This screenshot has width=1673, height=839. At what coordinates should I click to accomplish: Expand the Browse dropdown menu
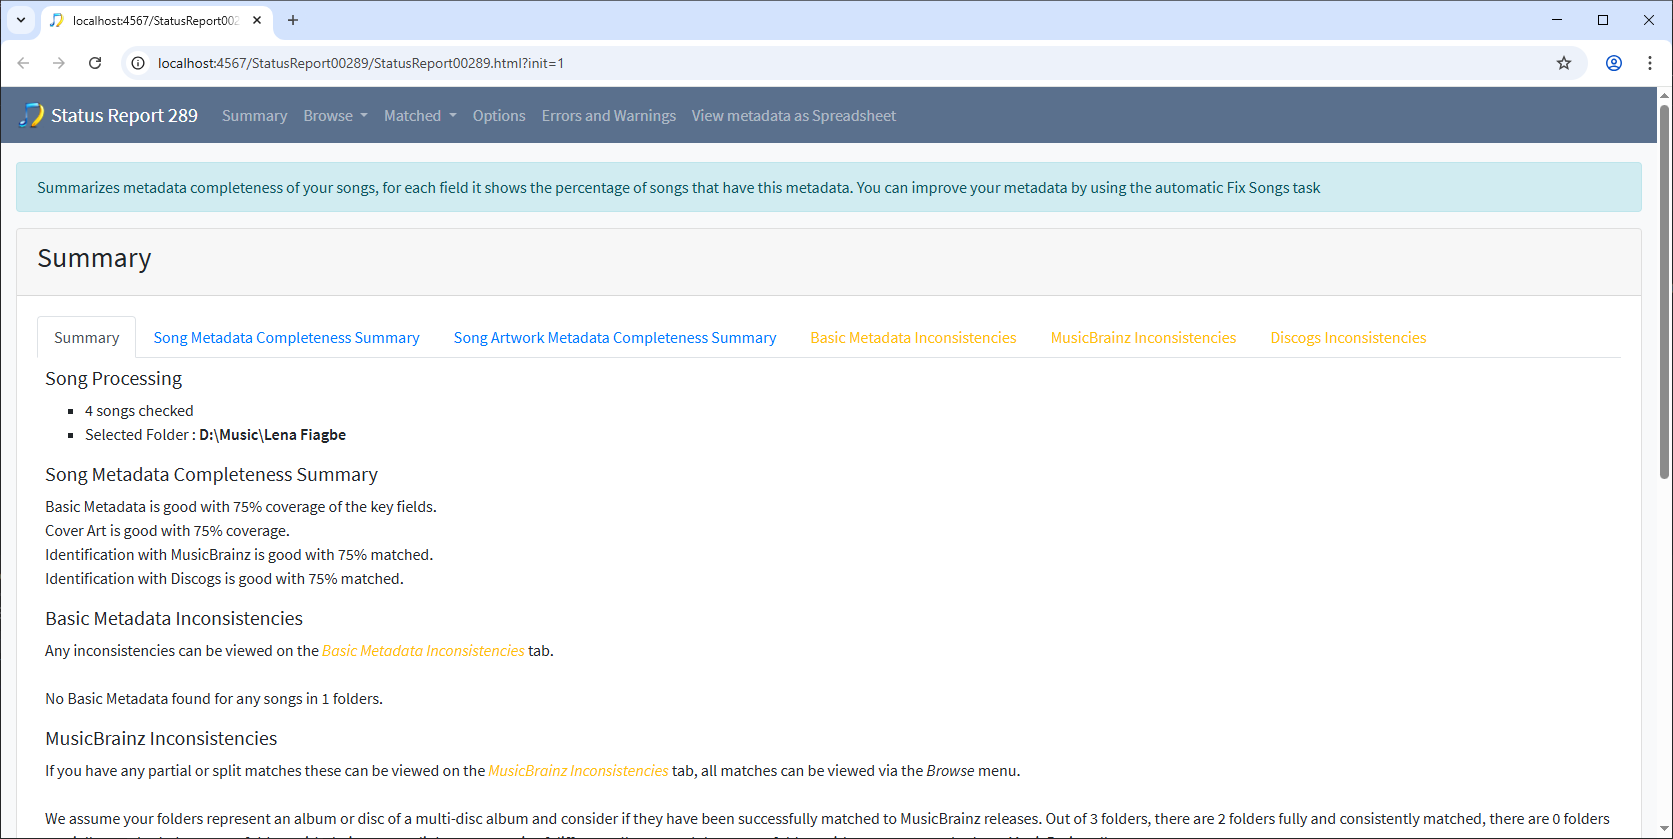coord(336,116)
